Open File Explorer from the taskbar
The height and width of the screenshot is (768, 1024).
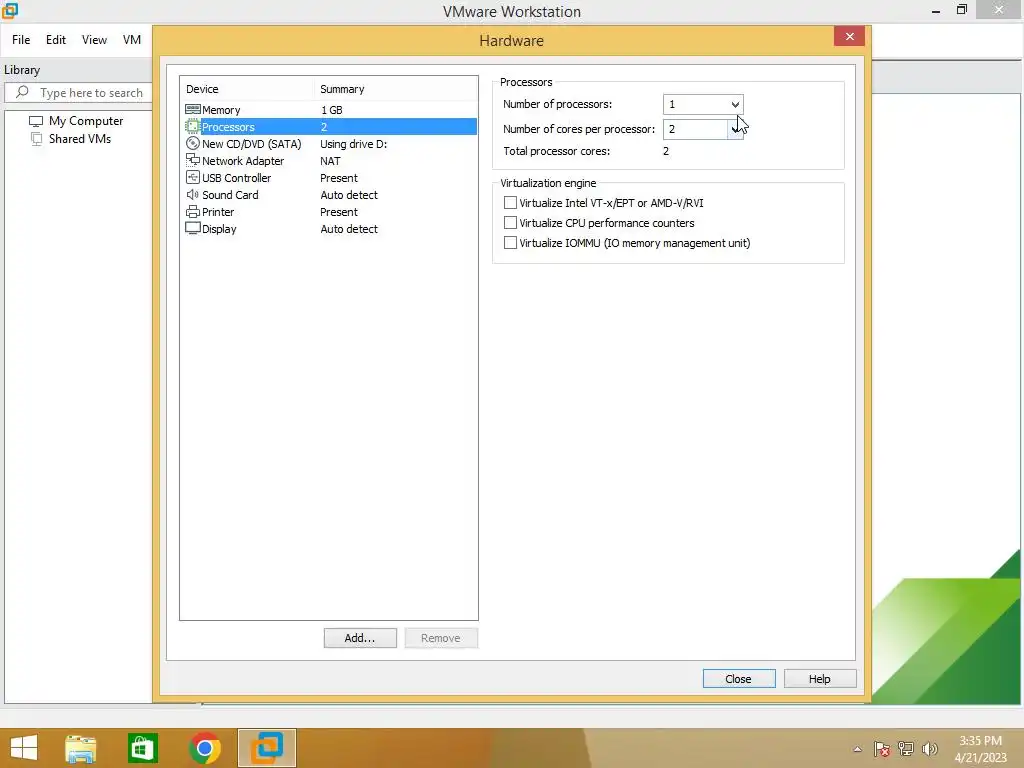(81, 748)
